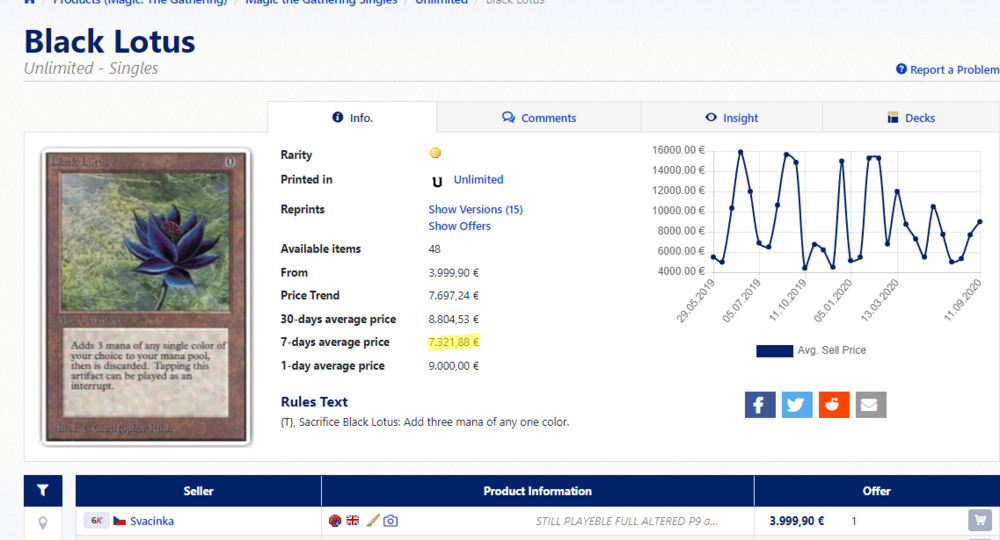Share on Reddit

(834, 404)
